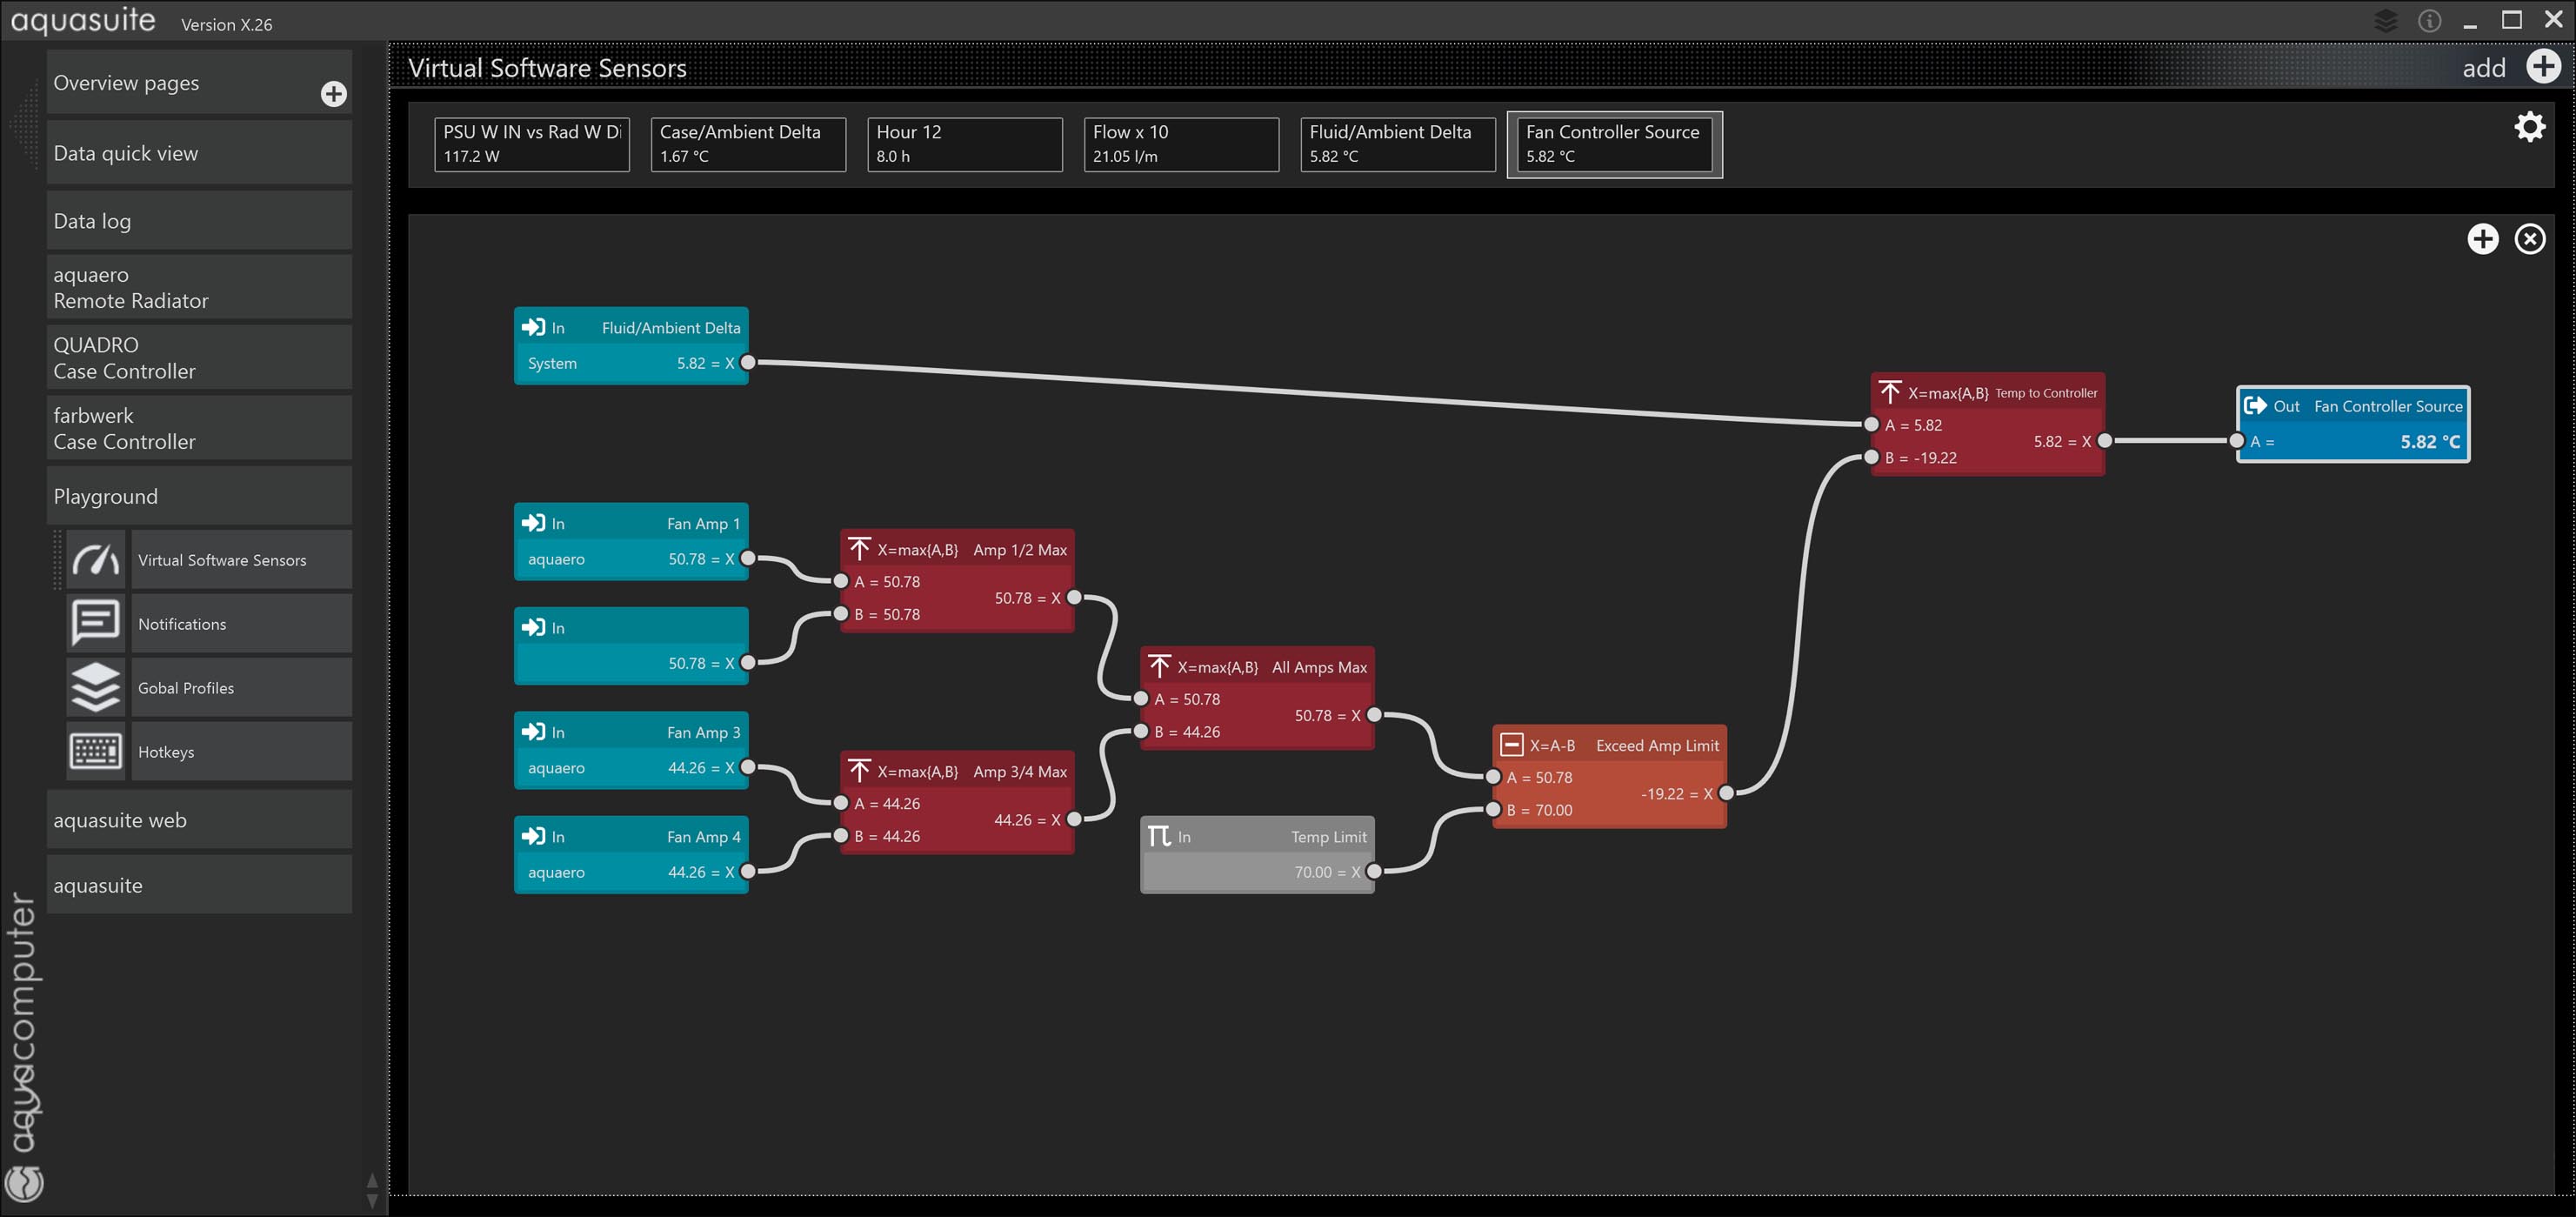This screenshot has width=2576, height=1217.
Task: Click the plus icon in the editor canvas
Action: point(2482,239)
